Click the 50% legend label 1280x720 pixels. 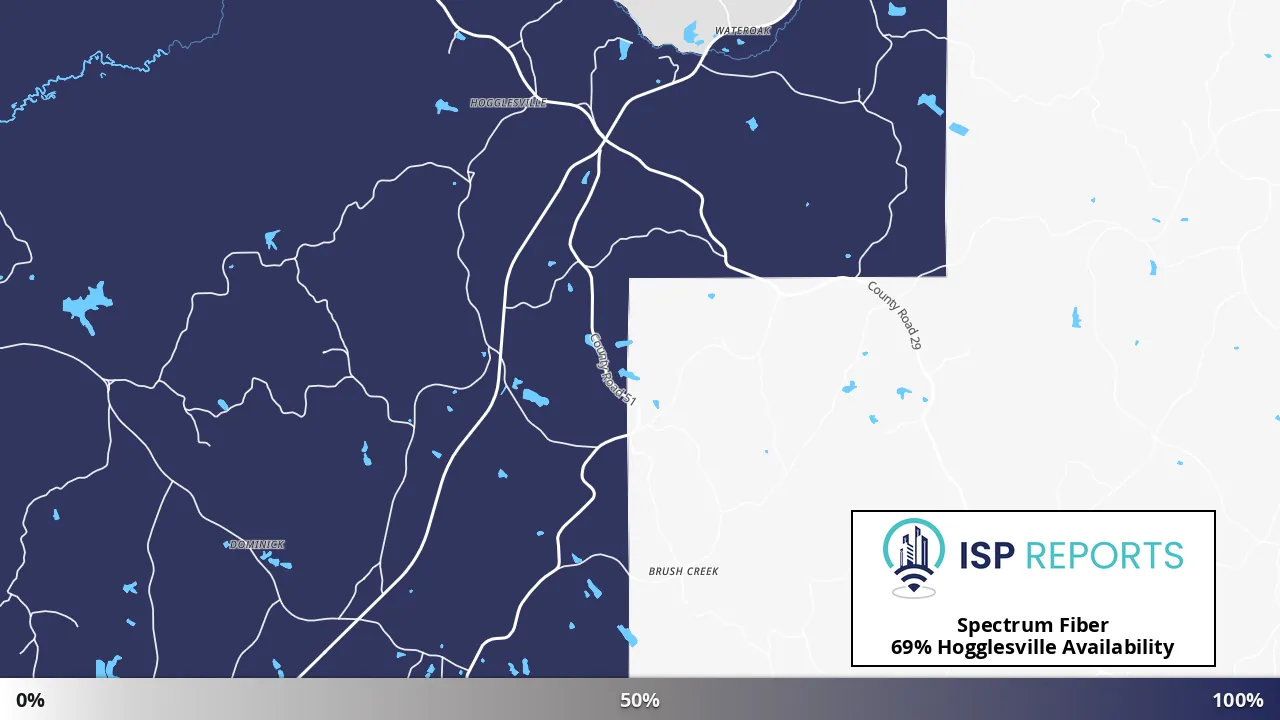[x=640, y=700]
